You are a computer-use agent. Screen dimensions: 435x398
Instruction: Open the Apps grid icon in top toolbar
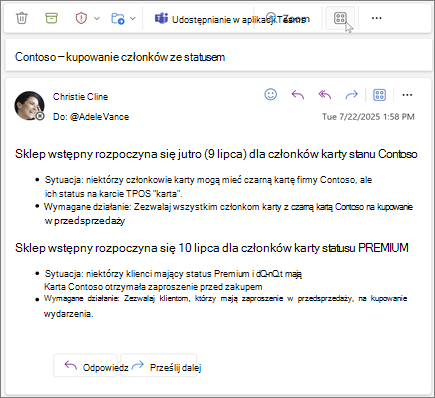[x=340, y=18]
